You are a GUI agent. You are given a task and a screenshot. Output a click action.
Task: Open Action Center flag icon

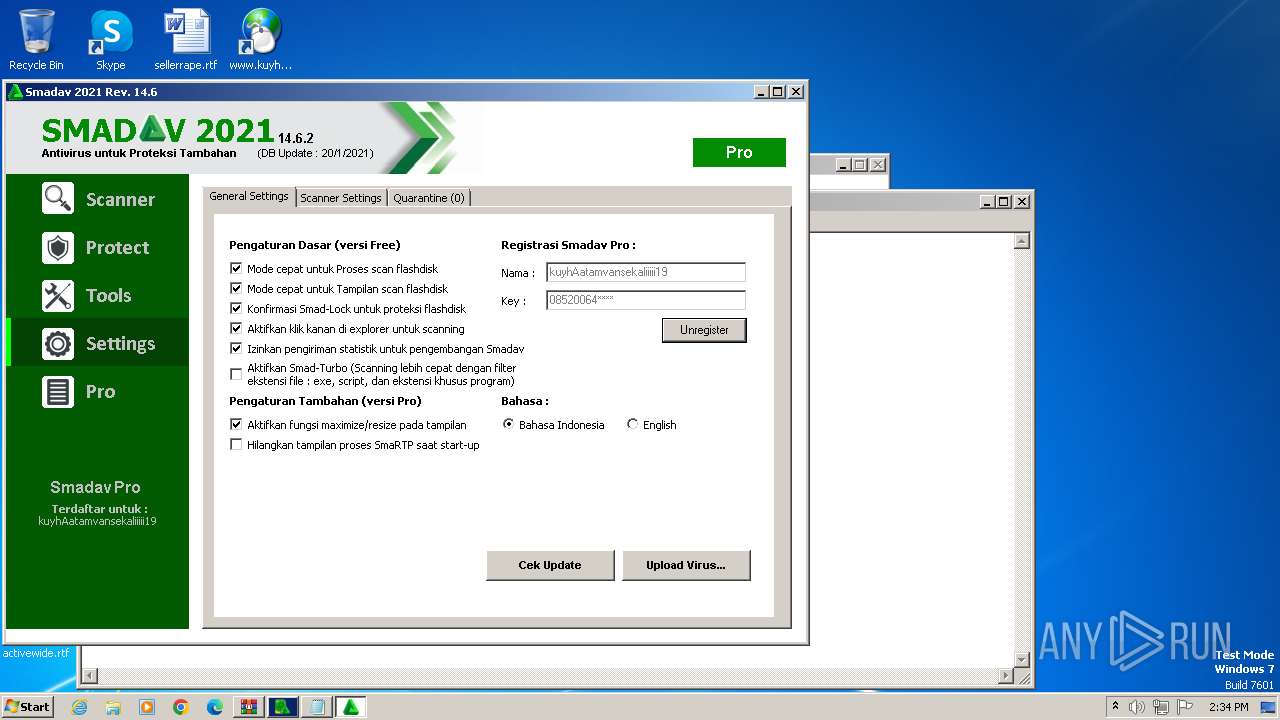pos(1185,707)
